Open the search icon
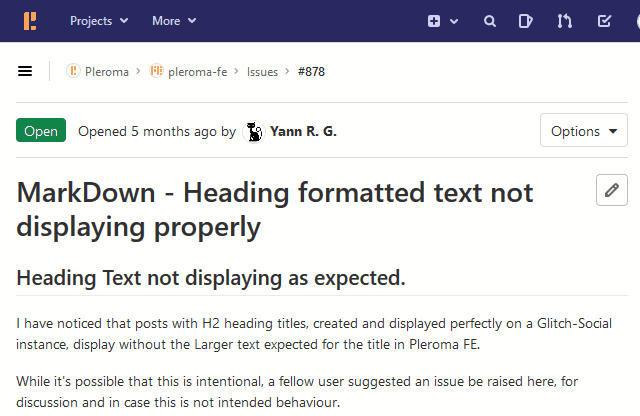 coord(490,21)
